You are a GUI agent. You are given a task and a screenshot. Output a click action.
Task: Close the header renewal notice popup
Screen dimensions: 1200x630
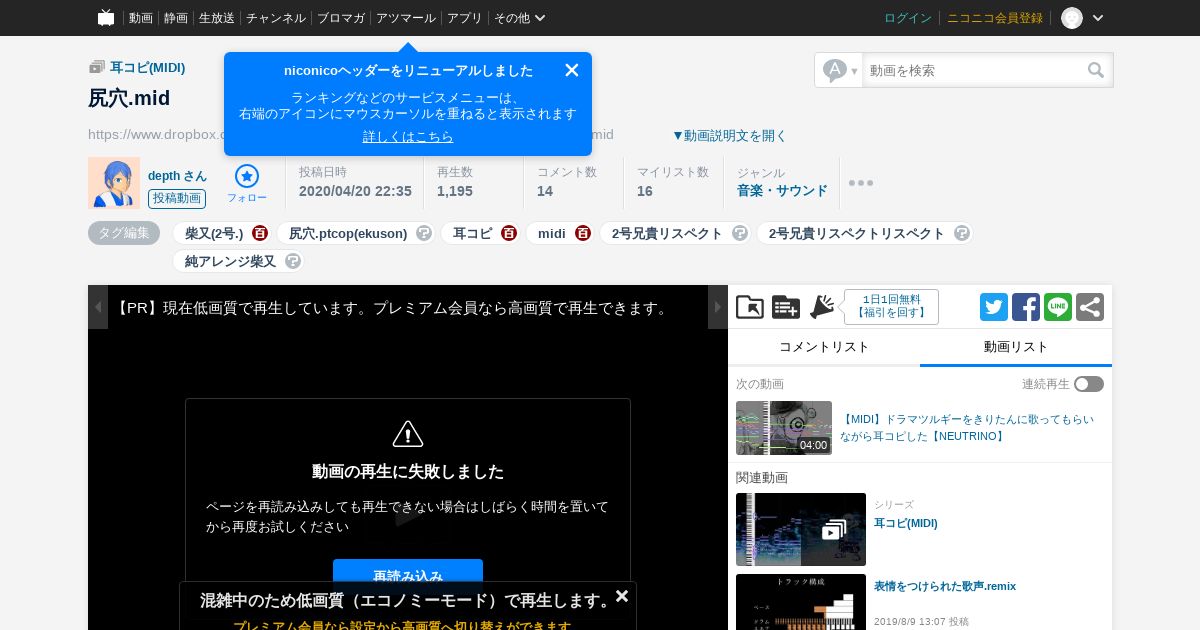click(x=572, y=70)
